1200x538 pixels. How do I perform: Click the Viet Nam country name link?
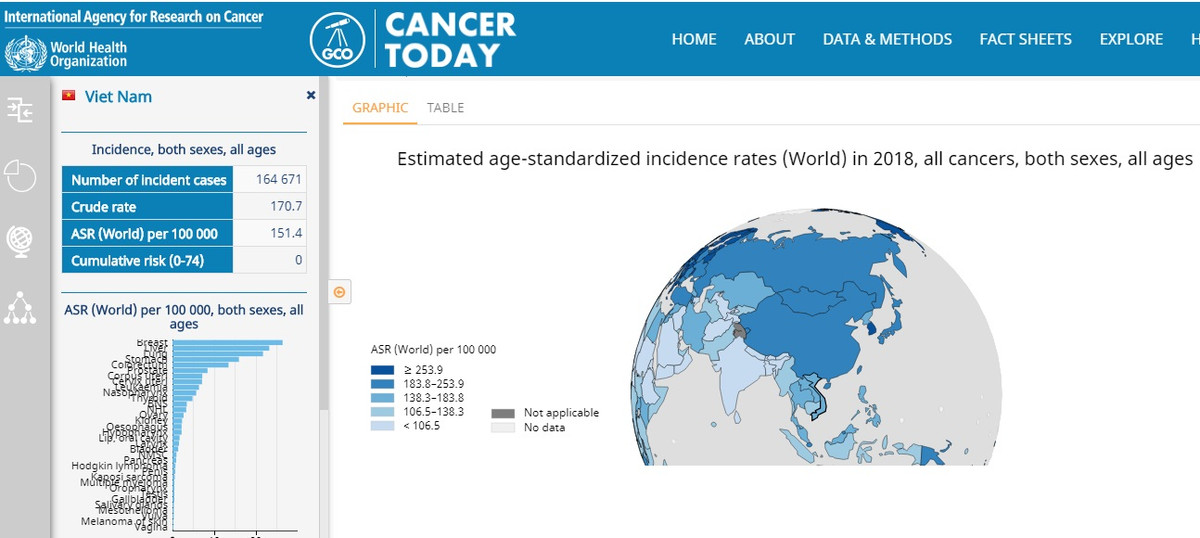tap(119, 97)
